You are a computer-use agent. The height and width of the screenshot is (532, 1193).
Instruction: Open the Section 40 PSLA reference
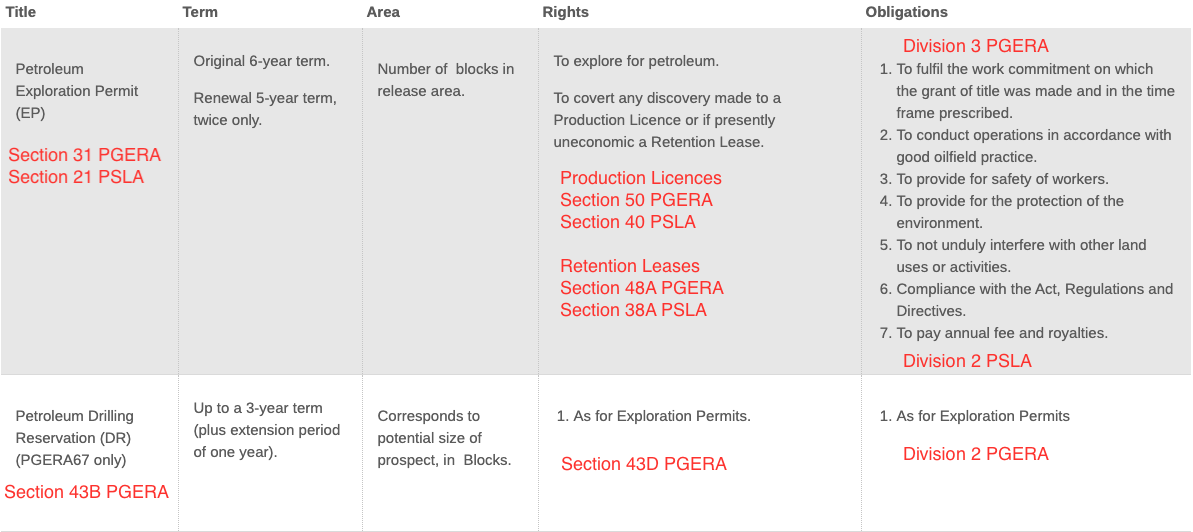coord(627,222)
